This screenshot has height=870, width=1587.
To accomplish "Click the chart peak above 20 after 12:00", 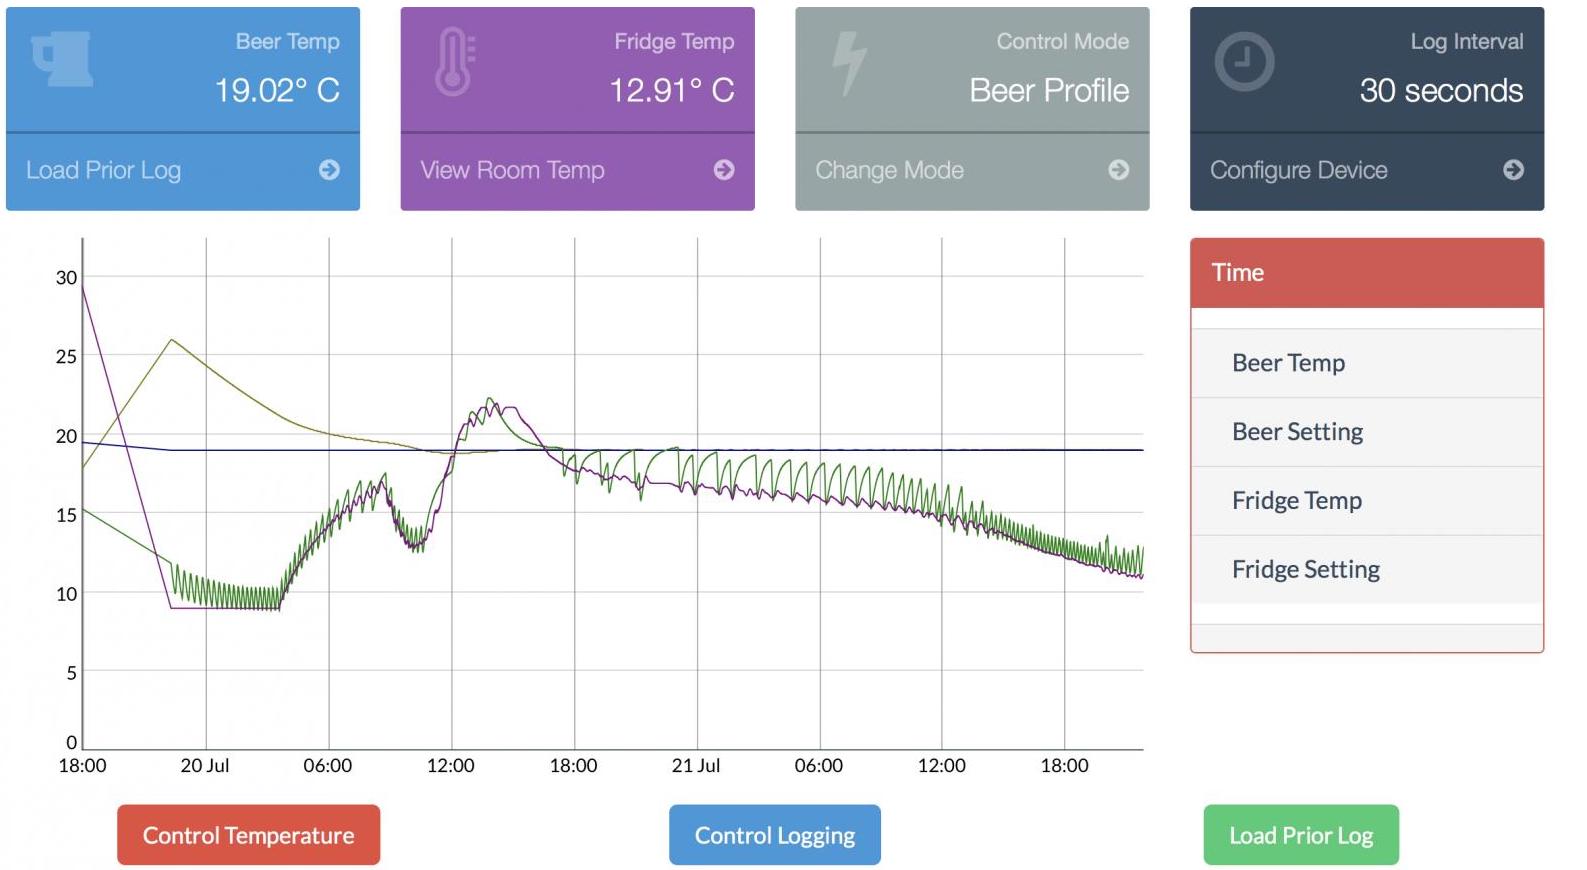I will point(490,399).
